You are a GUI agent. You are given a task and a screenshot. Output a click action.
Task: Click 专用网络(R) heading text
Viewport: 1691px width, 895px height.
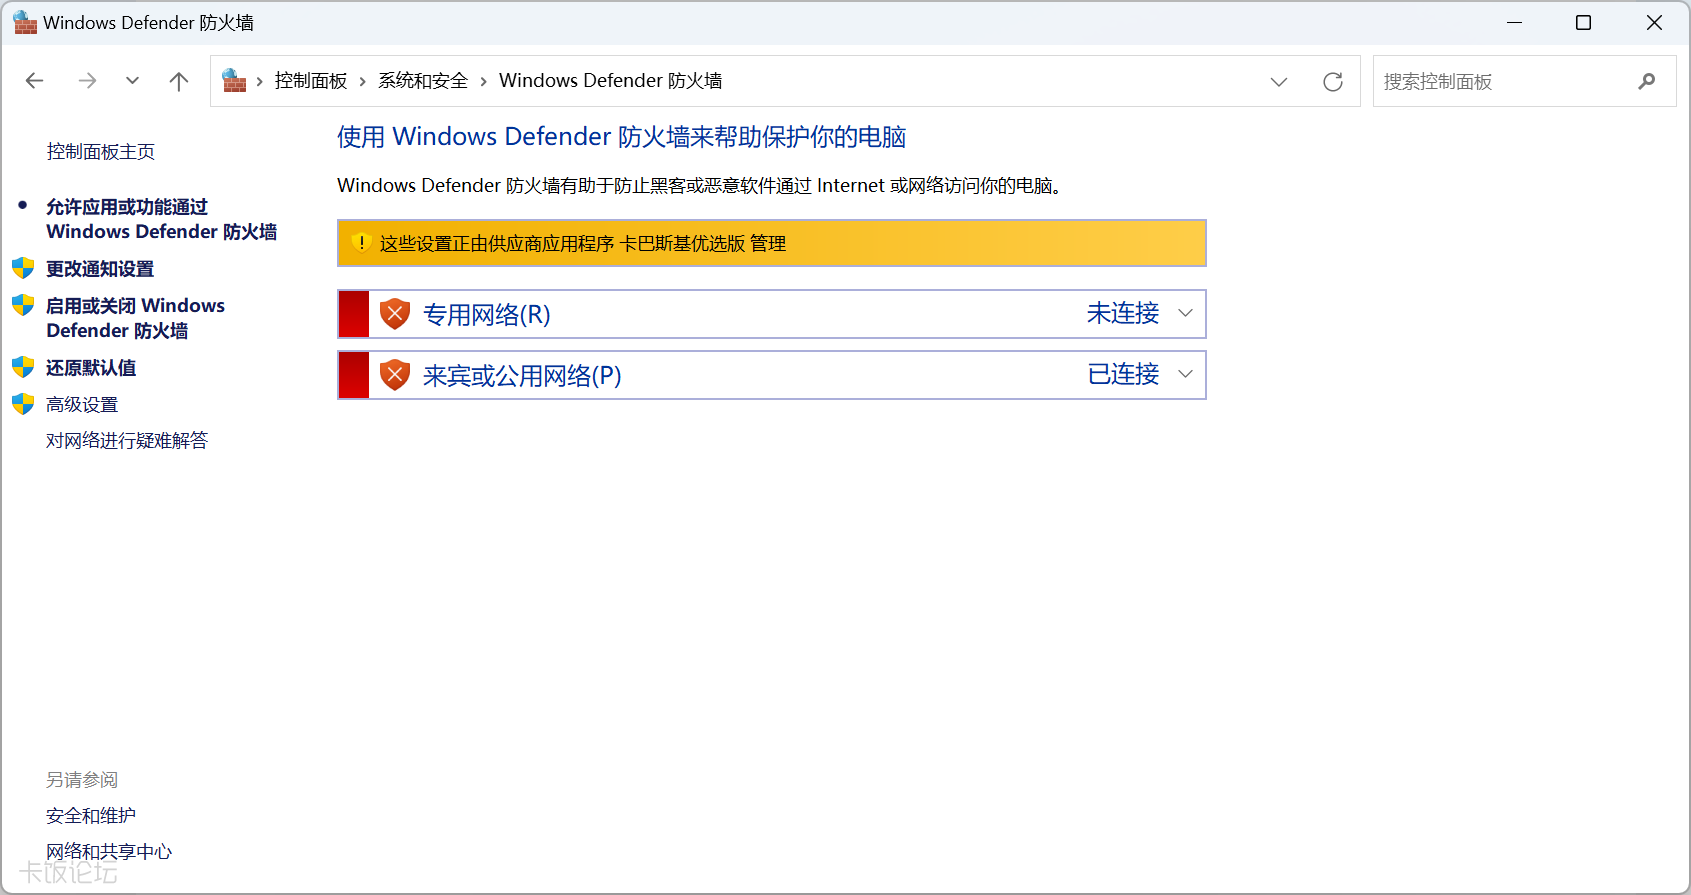[x=487, y=315]
